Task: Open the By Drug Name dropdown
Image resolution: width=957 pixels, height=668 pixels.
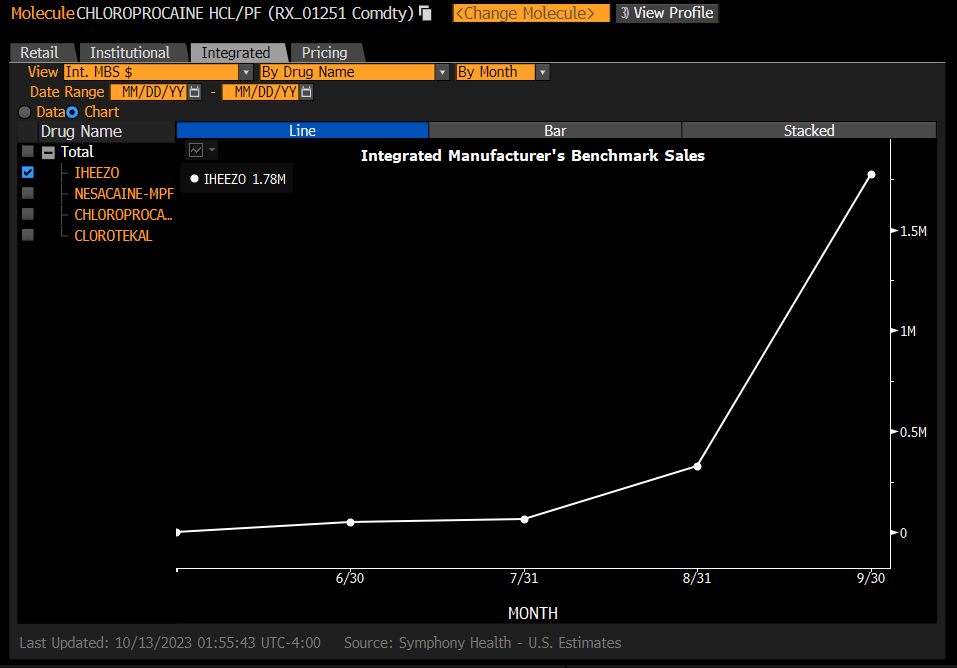Action: click(x=441, y=72)
